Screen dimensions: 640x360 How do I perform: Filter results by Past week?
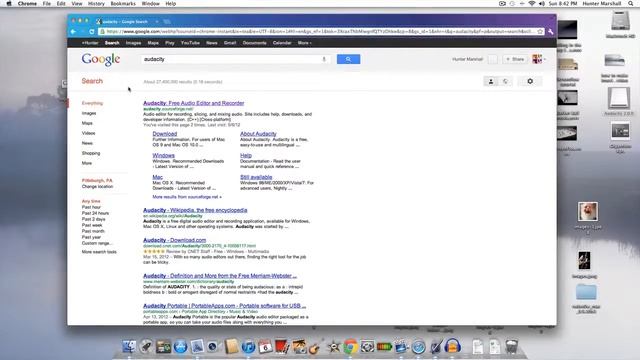tap(92, 225)
